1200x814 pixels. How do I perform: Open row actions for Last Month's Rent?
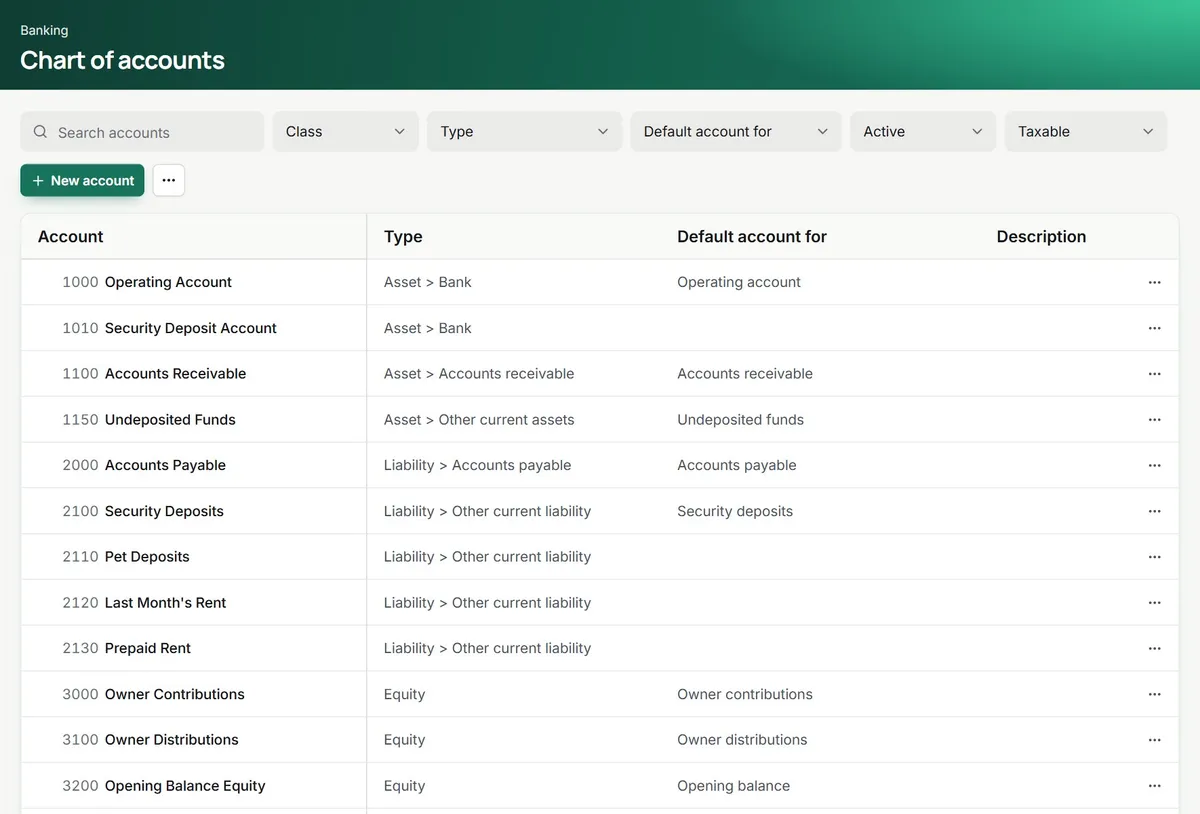[1154, 603]
